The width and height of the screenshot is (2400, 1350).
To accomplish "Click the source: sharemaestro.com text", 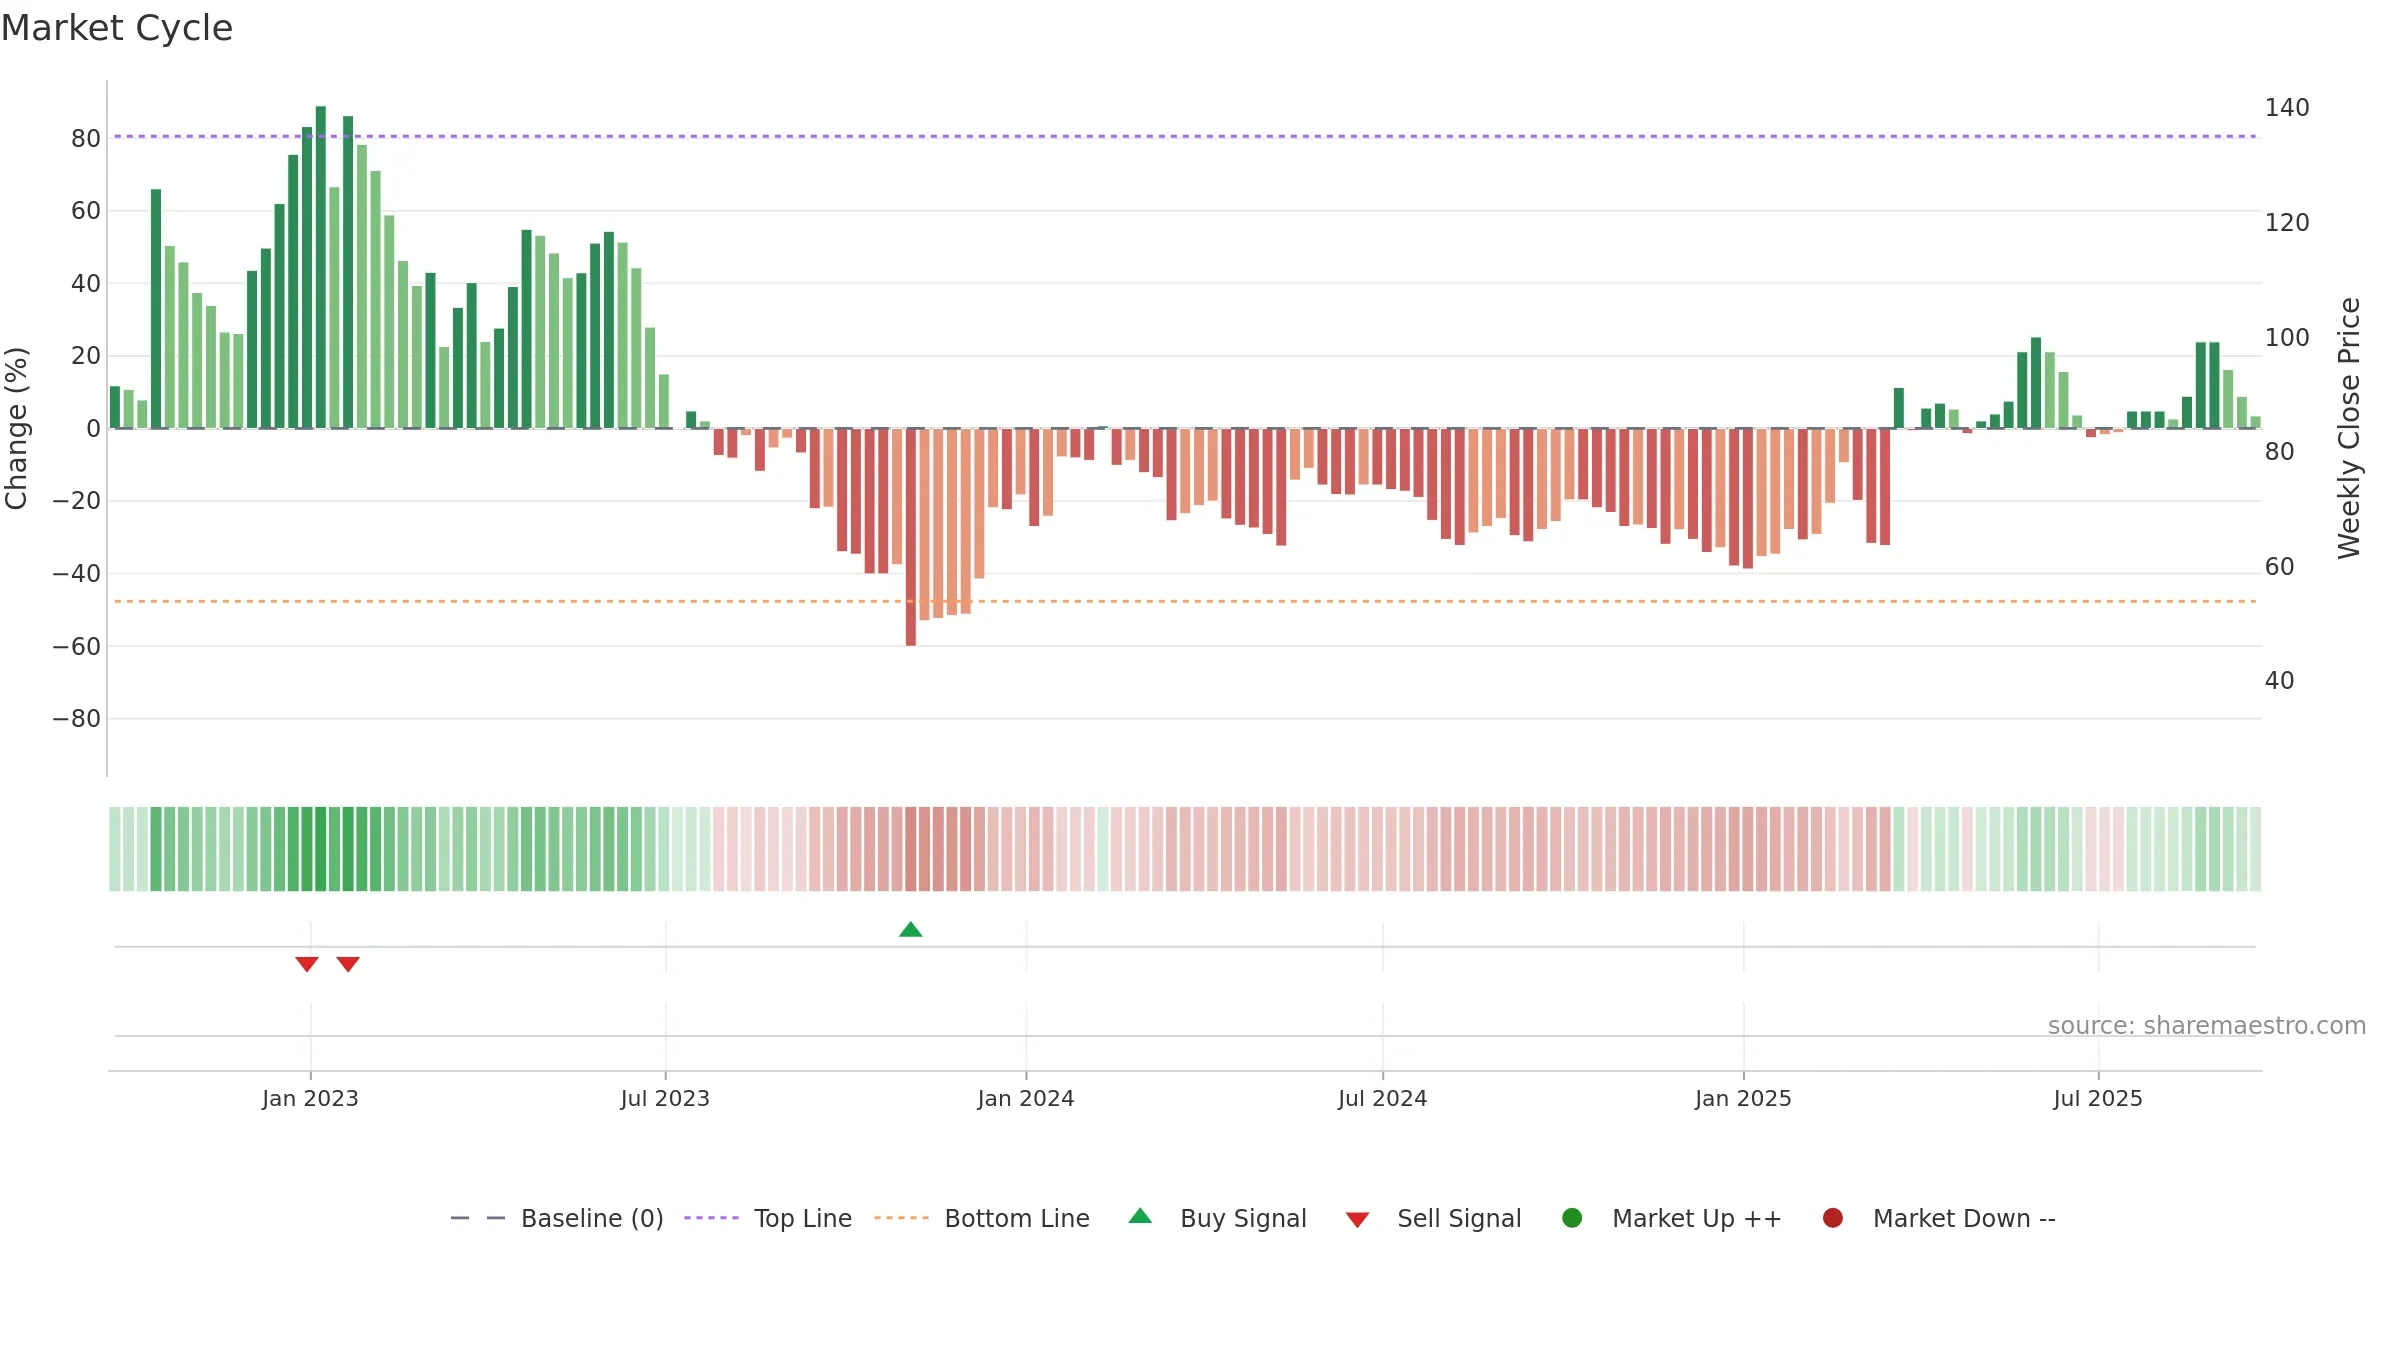I will [2207, 1026].
